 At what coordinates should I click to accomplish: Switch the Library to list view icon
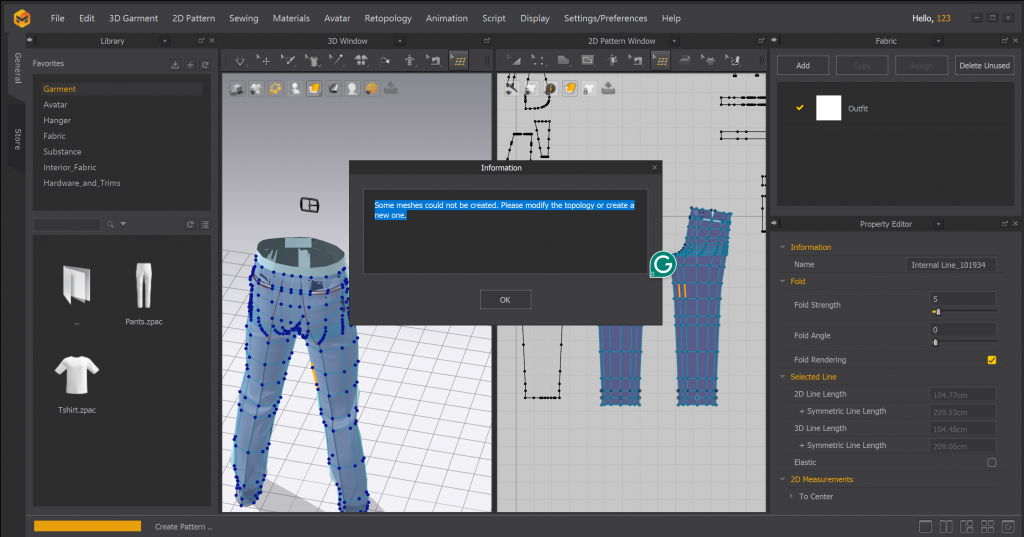[205, 224]
